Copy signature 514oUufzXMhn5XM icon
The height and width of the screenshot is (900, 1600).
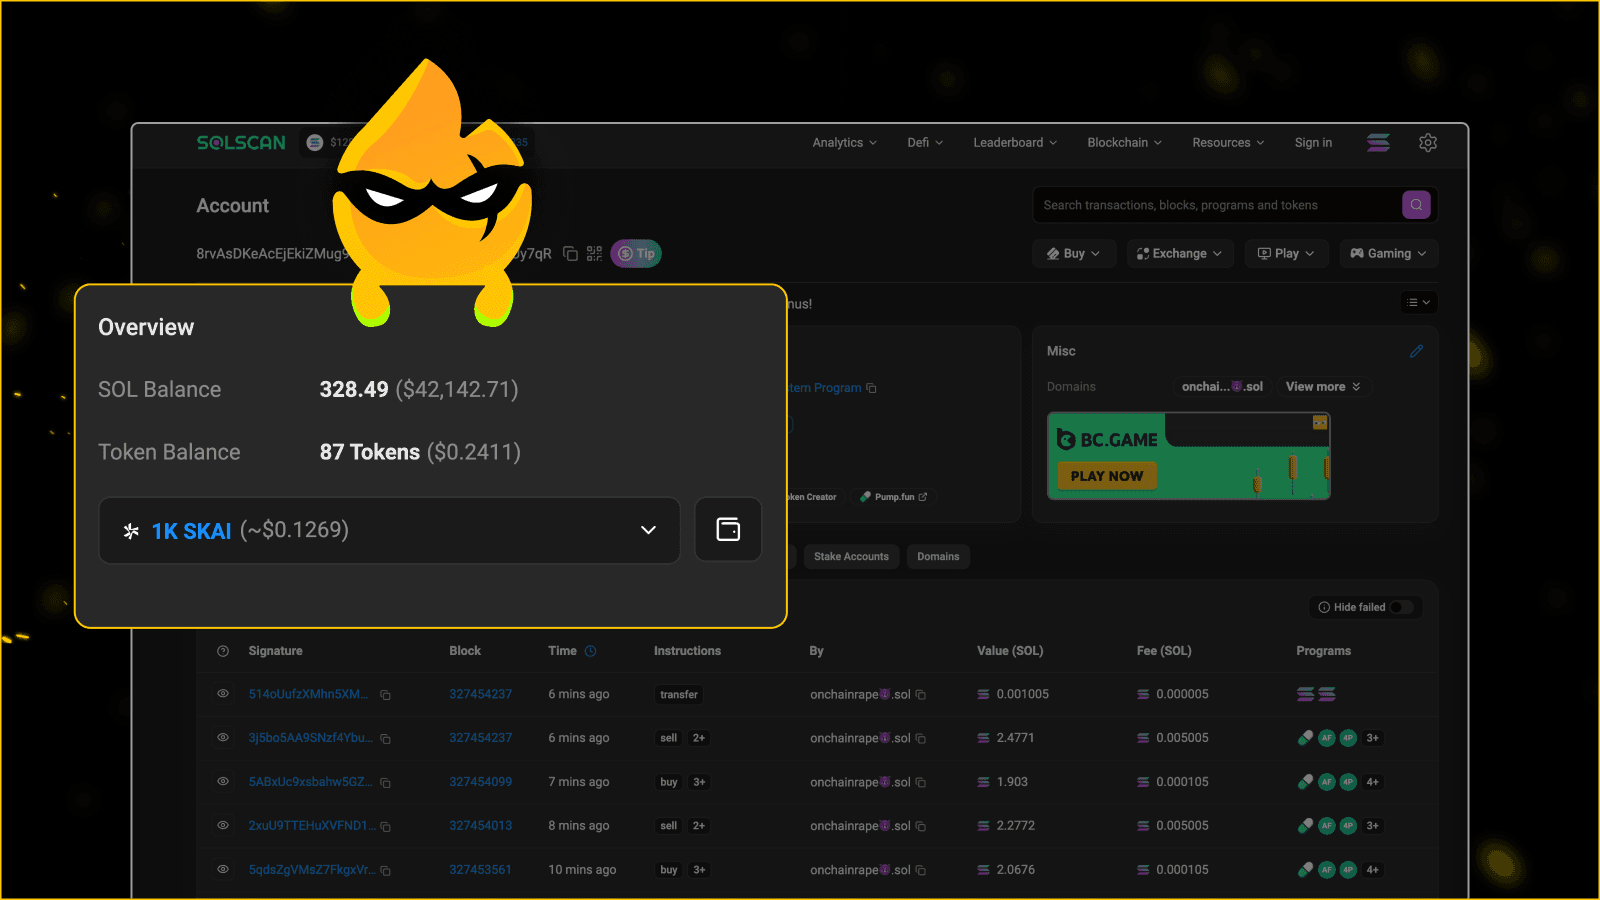click(385, 695)
